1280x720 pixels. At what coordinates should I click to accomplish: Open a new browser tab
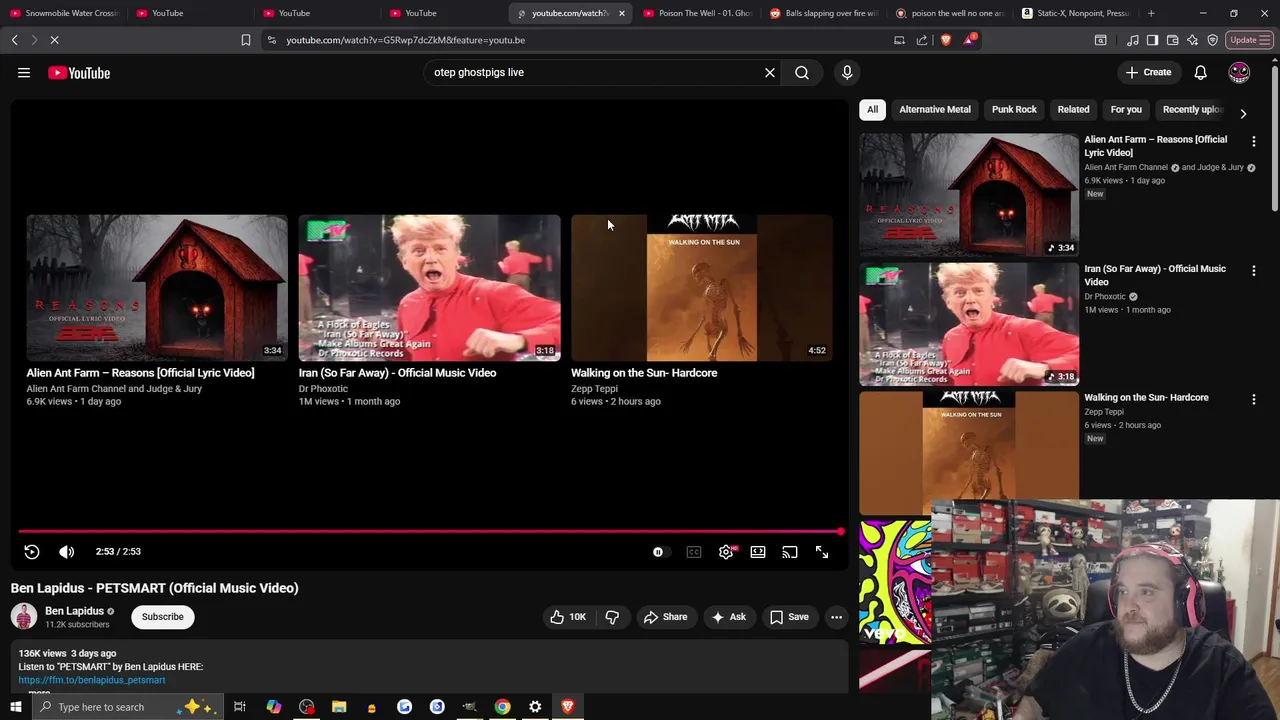coord(1151,13)
